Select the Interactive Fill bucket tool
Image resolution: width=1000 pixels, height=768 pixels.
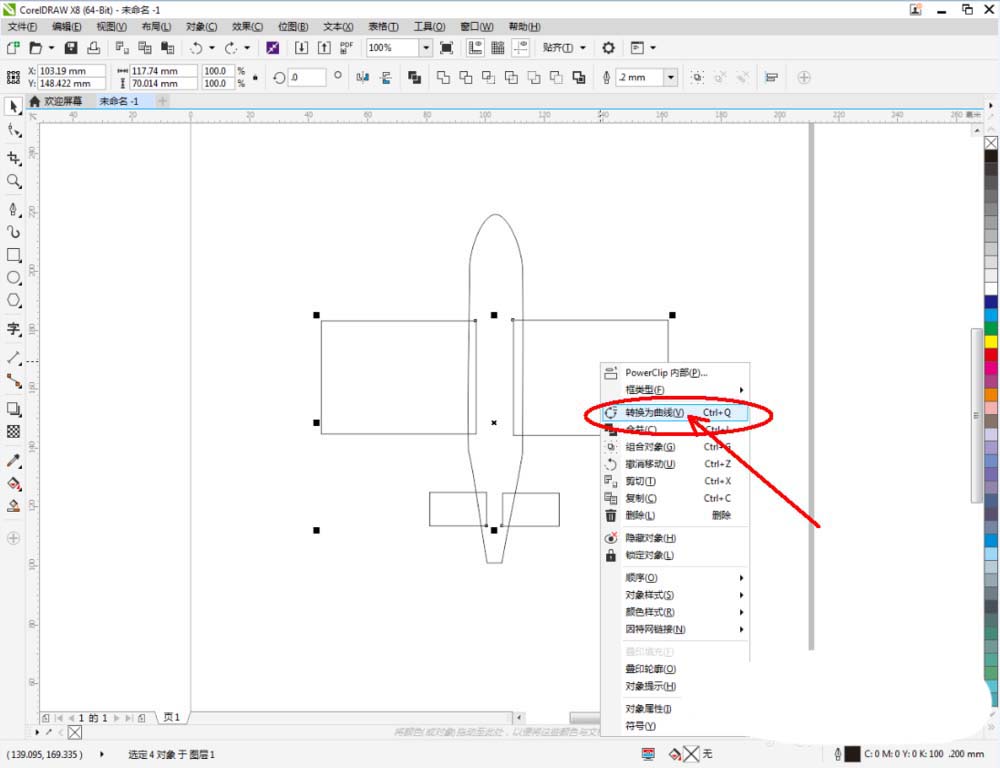13,484
